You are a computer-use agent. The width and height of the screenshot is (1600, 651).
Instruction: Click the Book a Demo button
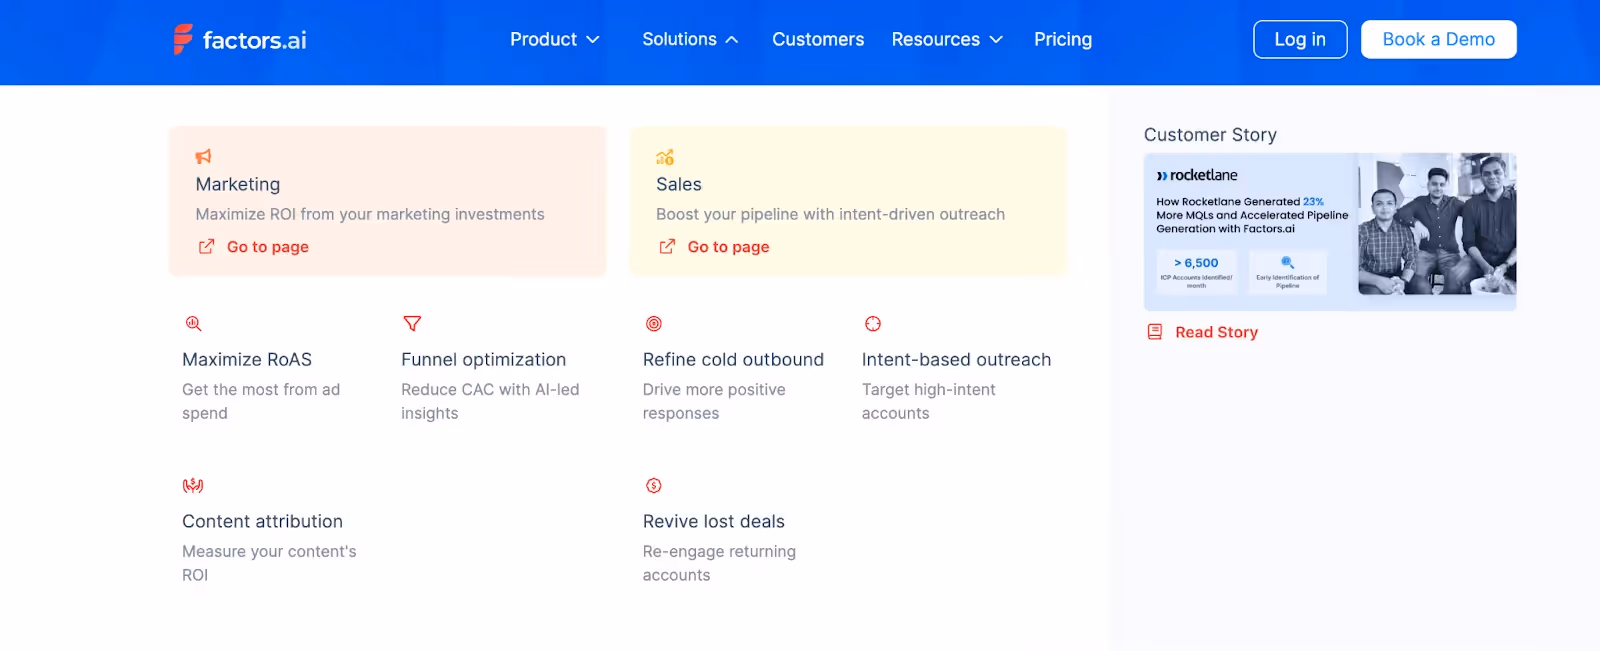coord(1439,39)
